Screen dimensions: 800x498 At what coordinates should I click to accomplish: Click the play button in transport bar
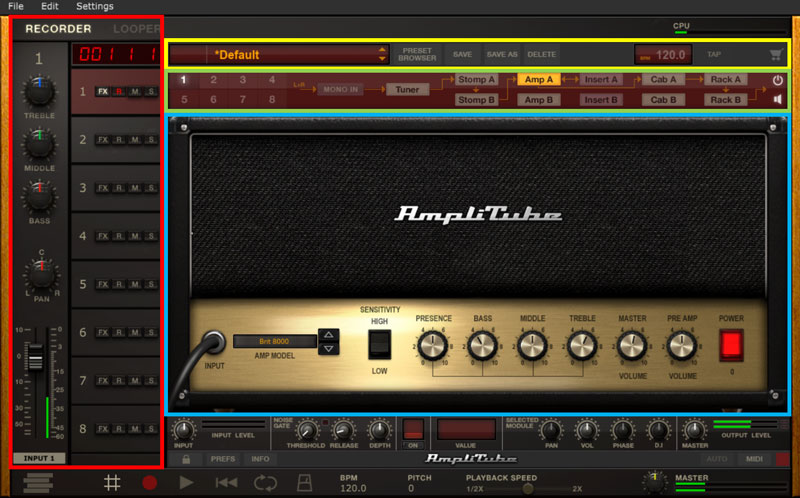tap(186, 483)
